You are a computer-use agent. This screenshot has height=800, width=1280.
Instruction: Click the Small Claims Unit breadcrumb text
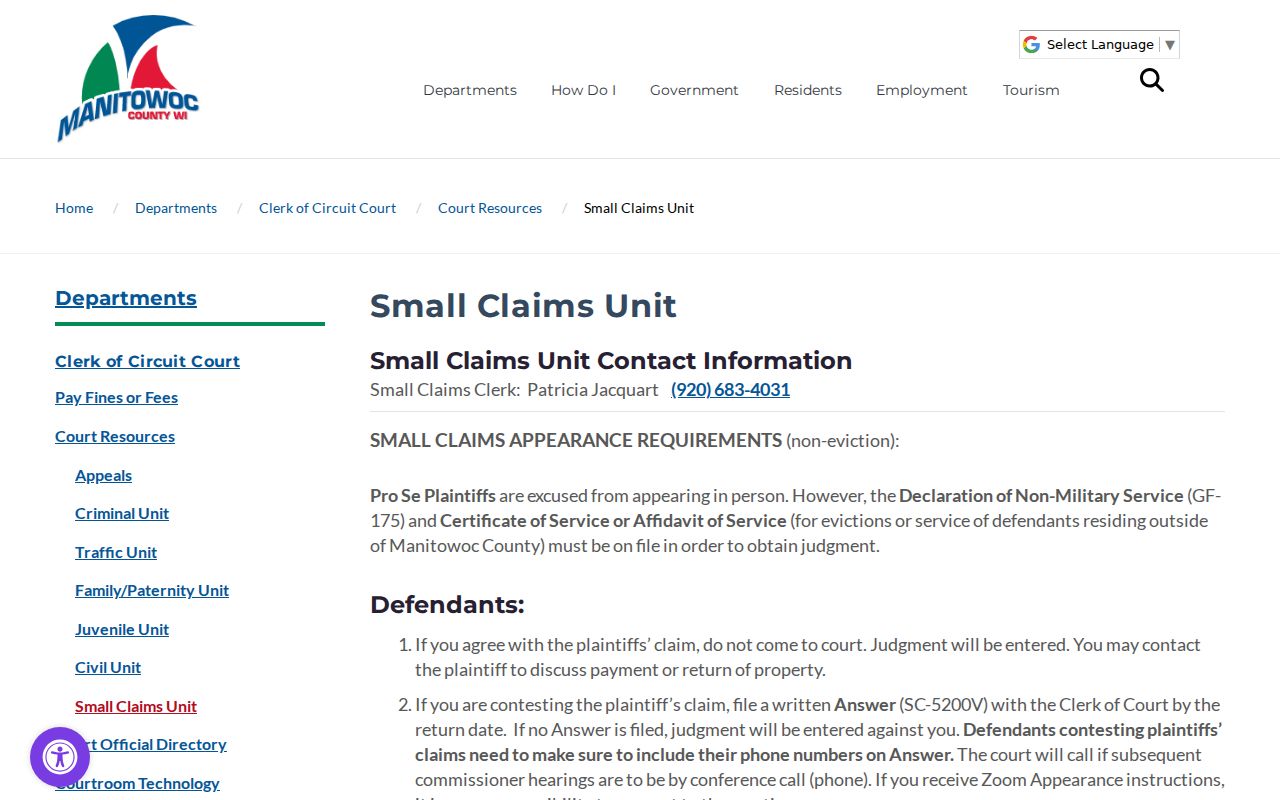(639, 208)
